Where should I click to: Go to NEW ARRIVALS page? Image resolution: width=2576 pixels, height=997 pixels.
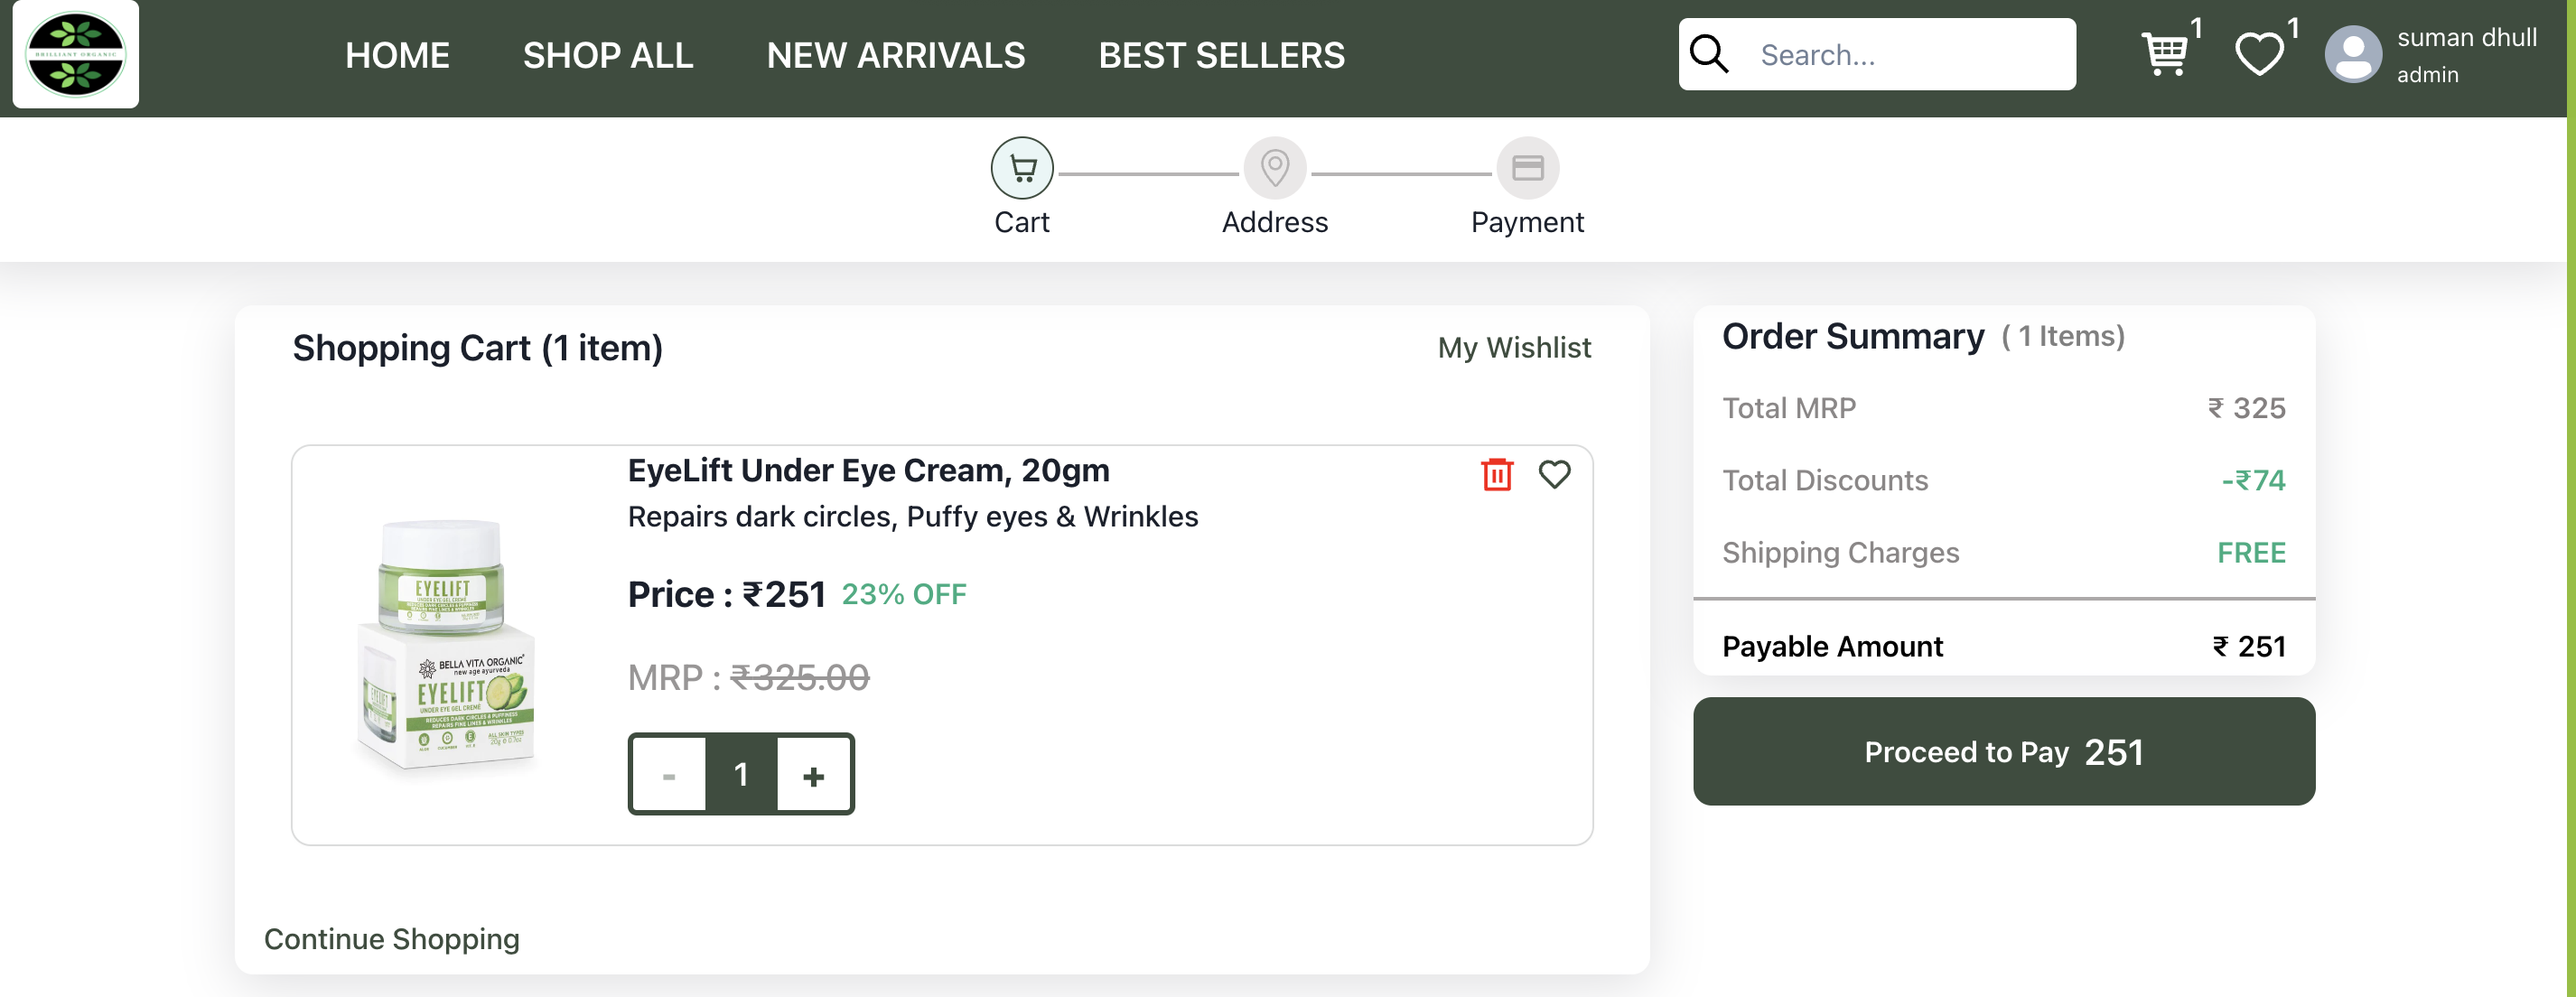point(895,55)
